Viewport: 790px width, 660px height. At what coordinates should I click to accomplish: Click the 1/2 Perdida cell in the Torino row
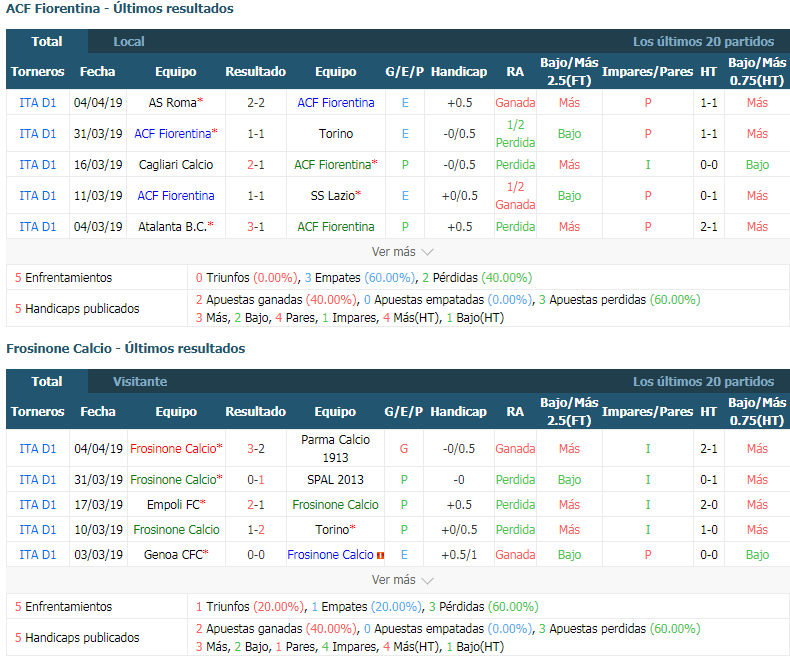pos(515,134)
